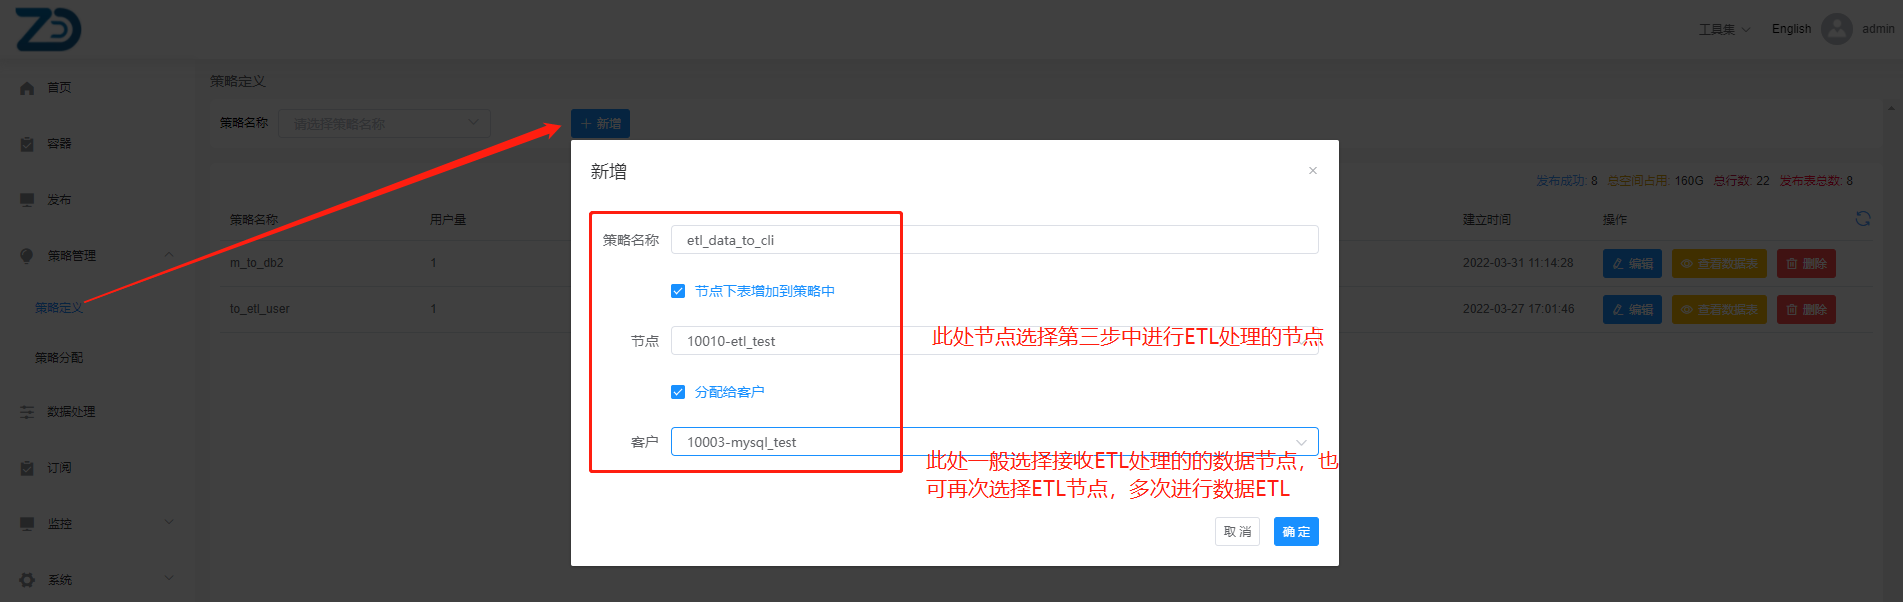The height and width of the screenshot is (602, 1903).
Task: Close the 新增 dialog with X
Action: click(x=1312, y=171)
